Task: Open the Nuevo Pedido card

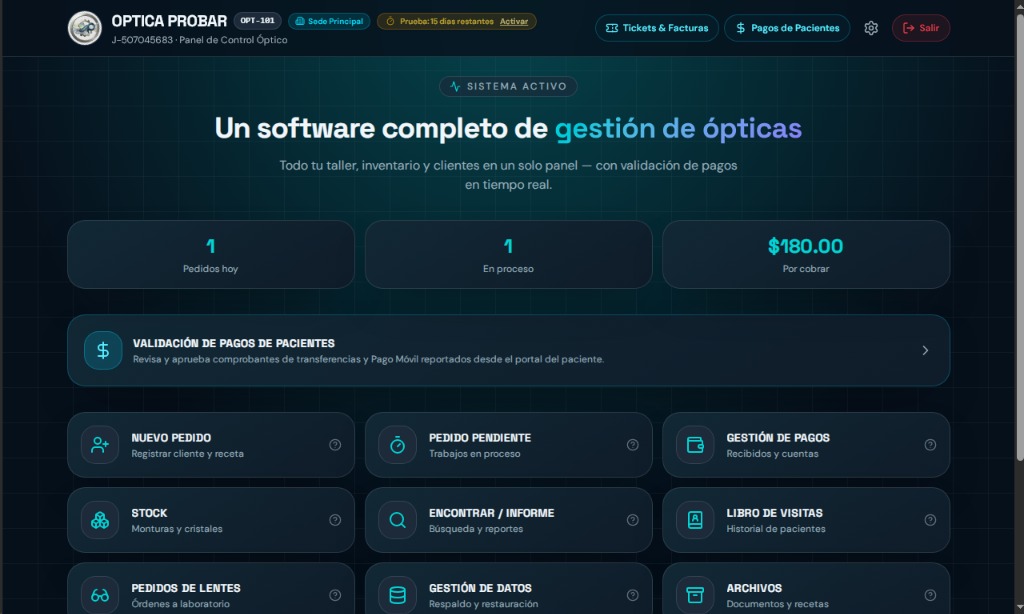Action: [x=211, y=445]
